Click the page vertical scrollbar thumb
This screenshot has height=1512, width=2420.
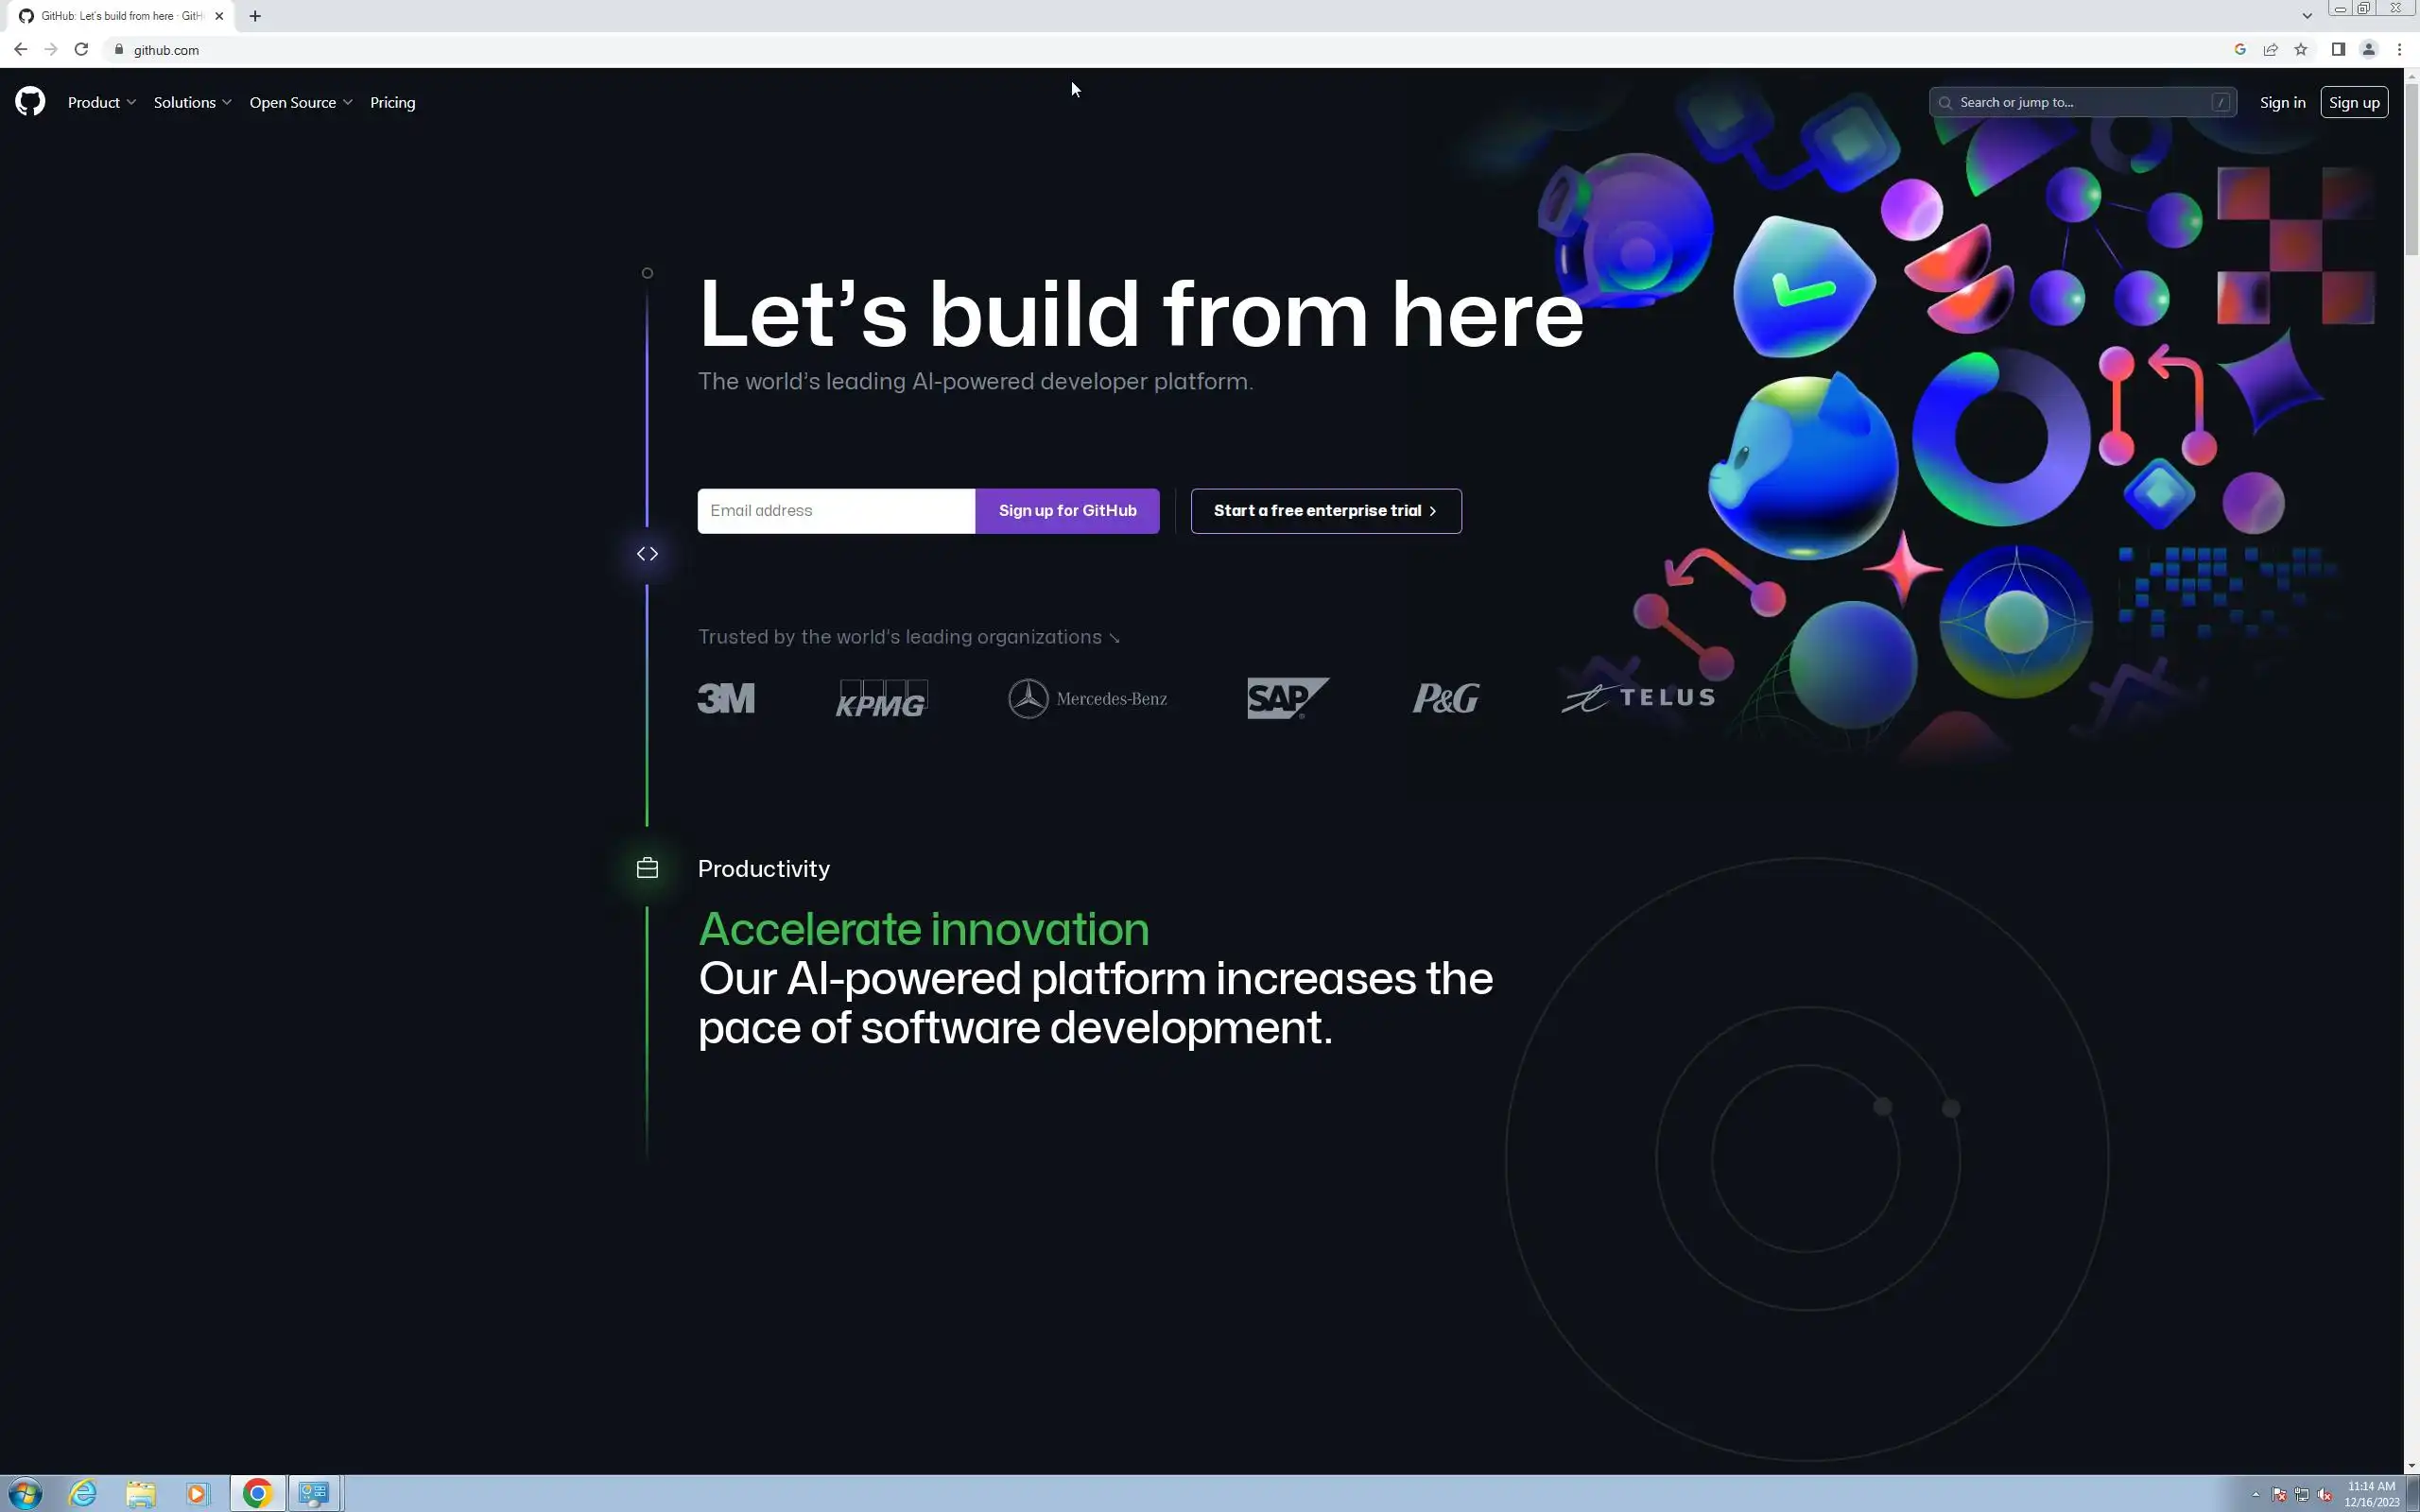[2411, 170]
